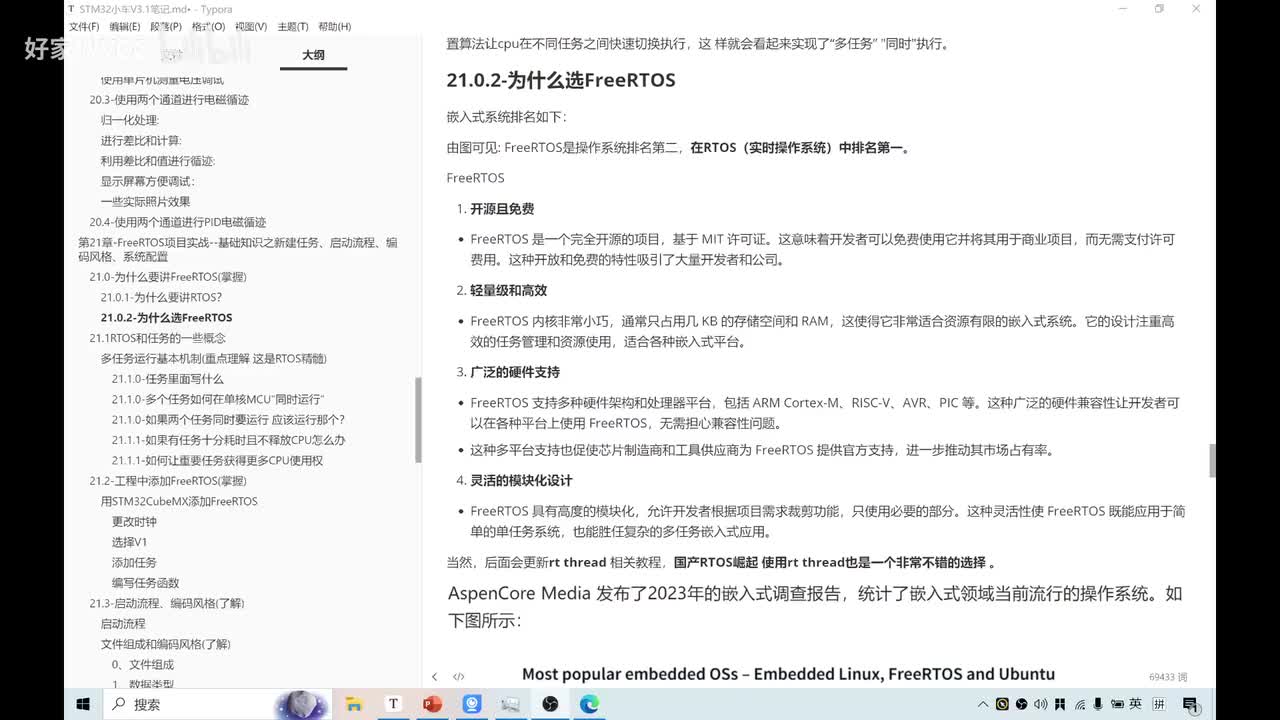The width and height of the screenshot is (1280, 720).
Task: Open File Explorer from the taskbar
Action: point(353,704)
